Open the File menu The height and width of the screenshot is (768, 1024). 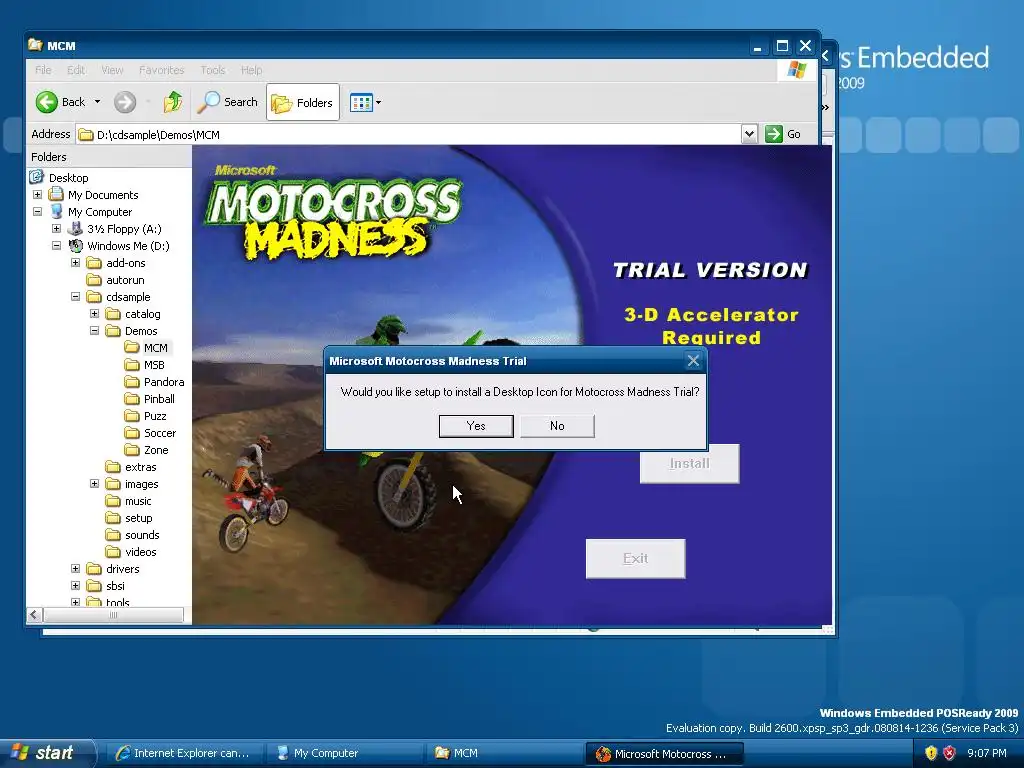[x=43, y=70]
